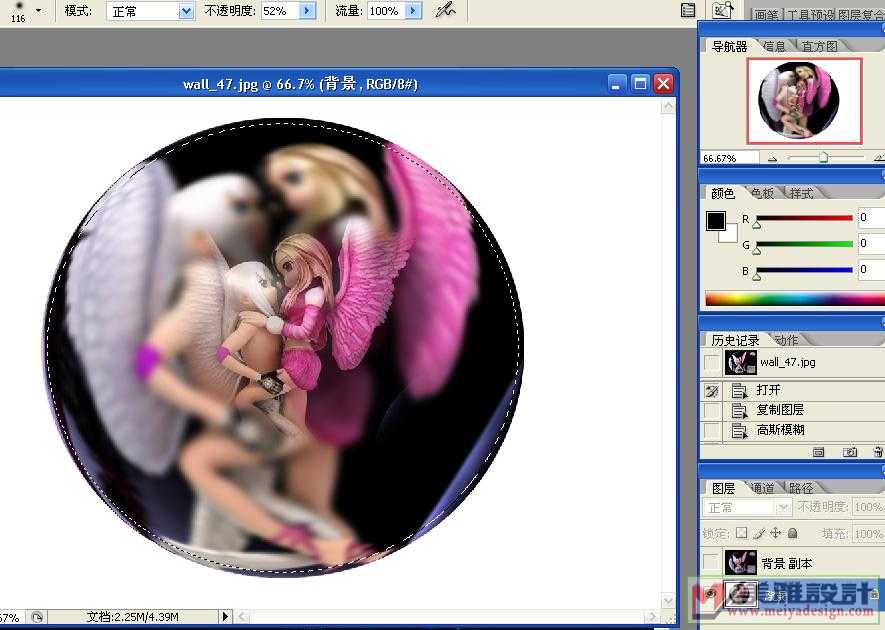Image resolution: width=885 pixels, height=630 pixels.
Task: Click the navigator zoom out icon
Action: 772,159
